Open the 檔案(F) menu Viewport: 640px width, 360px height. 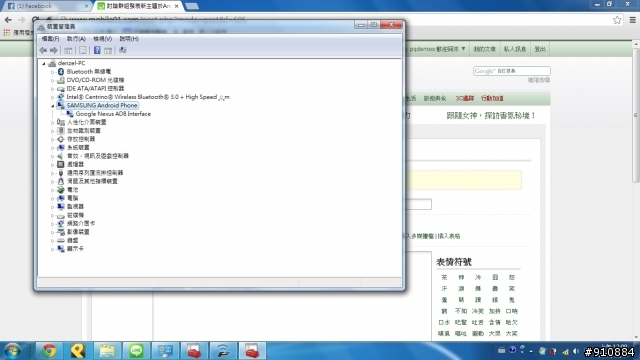[50, 39]
